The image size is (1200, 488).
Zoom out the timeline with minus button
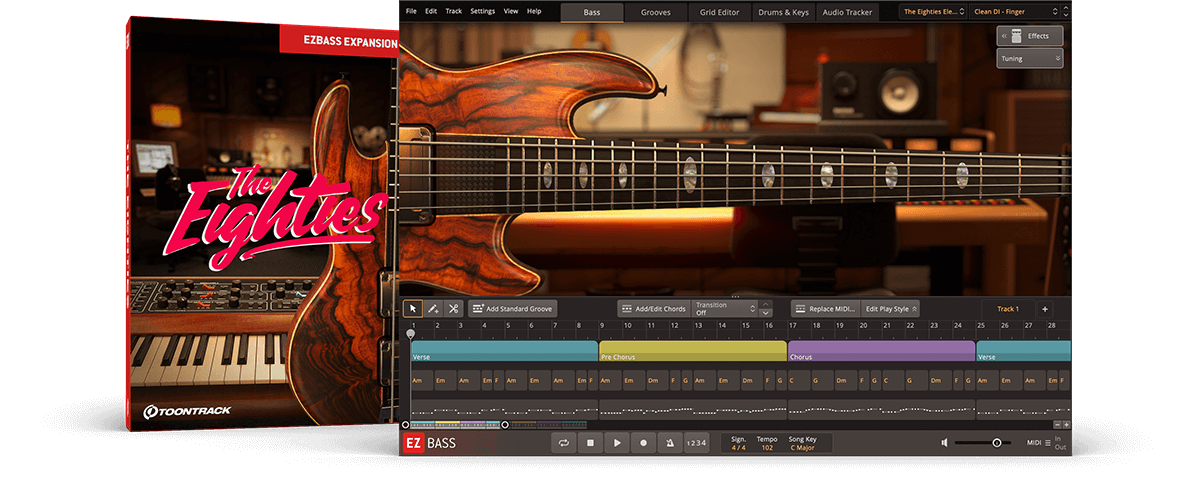[x=1057, y=425]
